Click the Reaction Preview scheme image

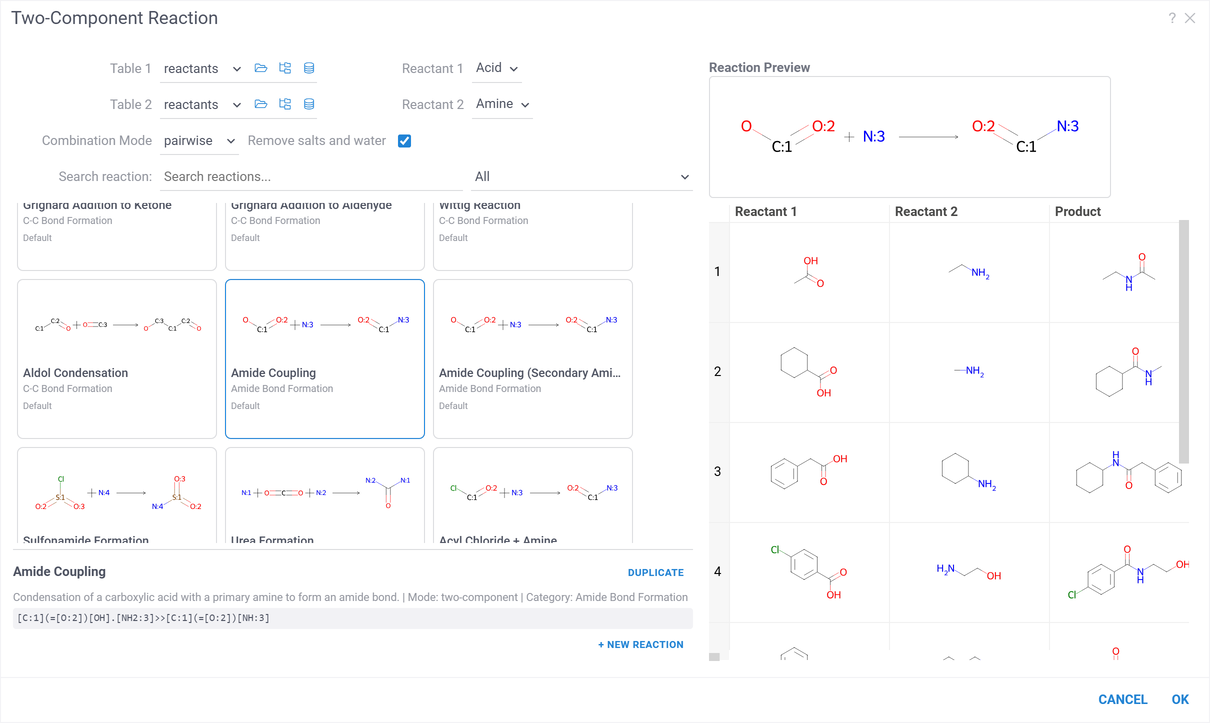910,137
